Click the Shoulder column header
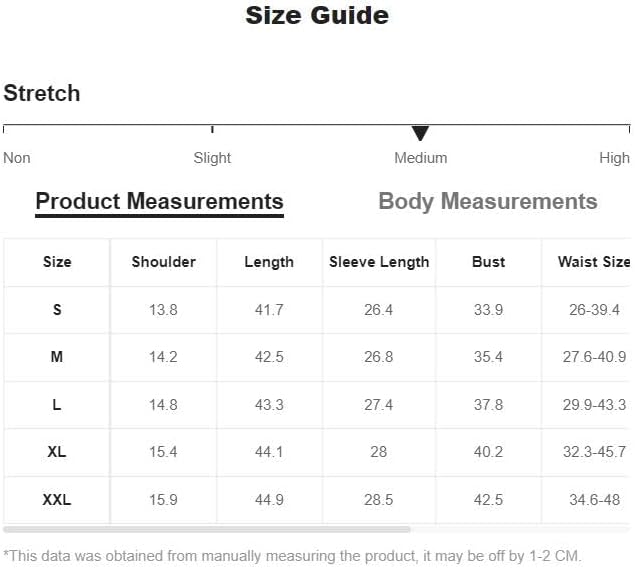 tap(164, 262)
